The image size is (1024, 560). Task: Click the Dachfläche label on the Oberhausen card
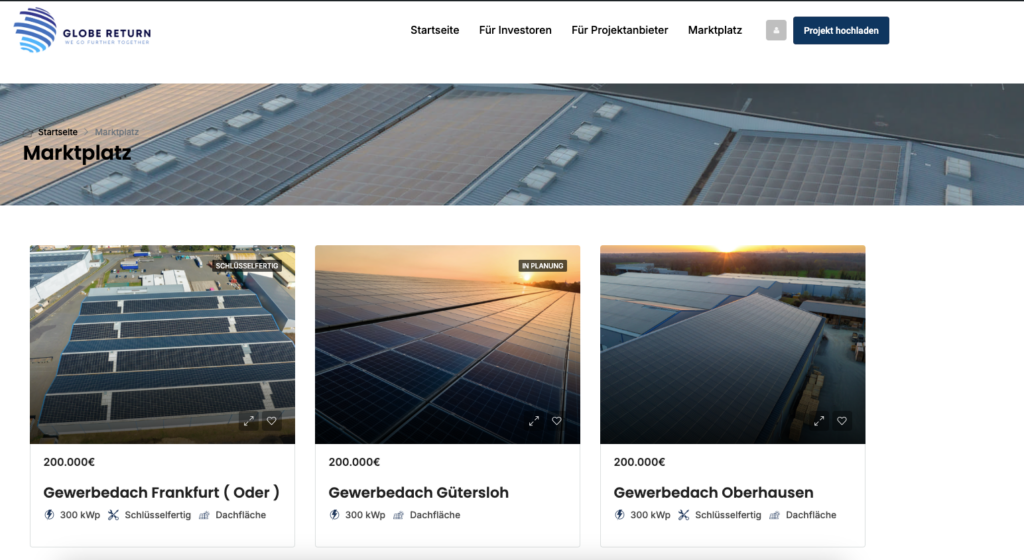810,515
